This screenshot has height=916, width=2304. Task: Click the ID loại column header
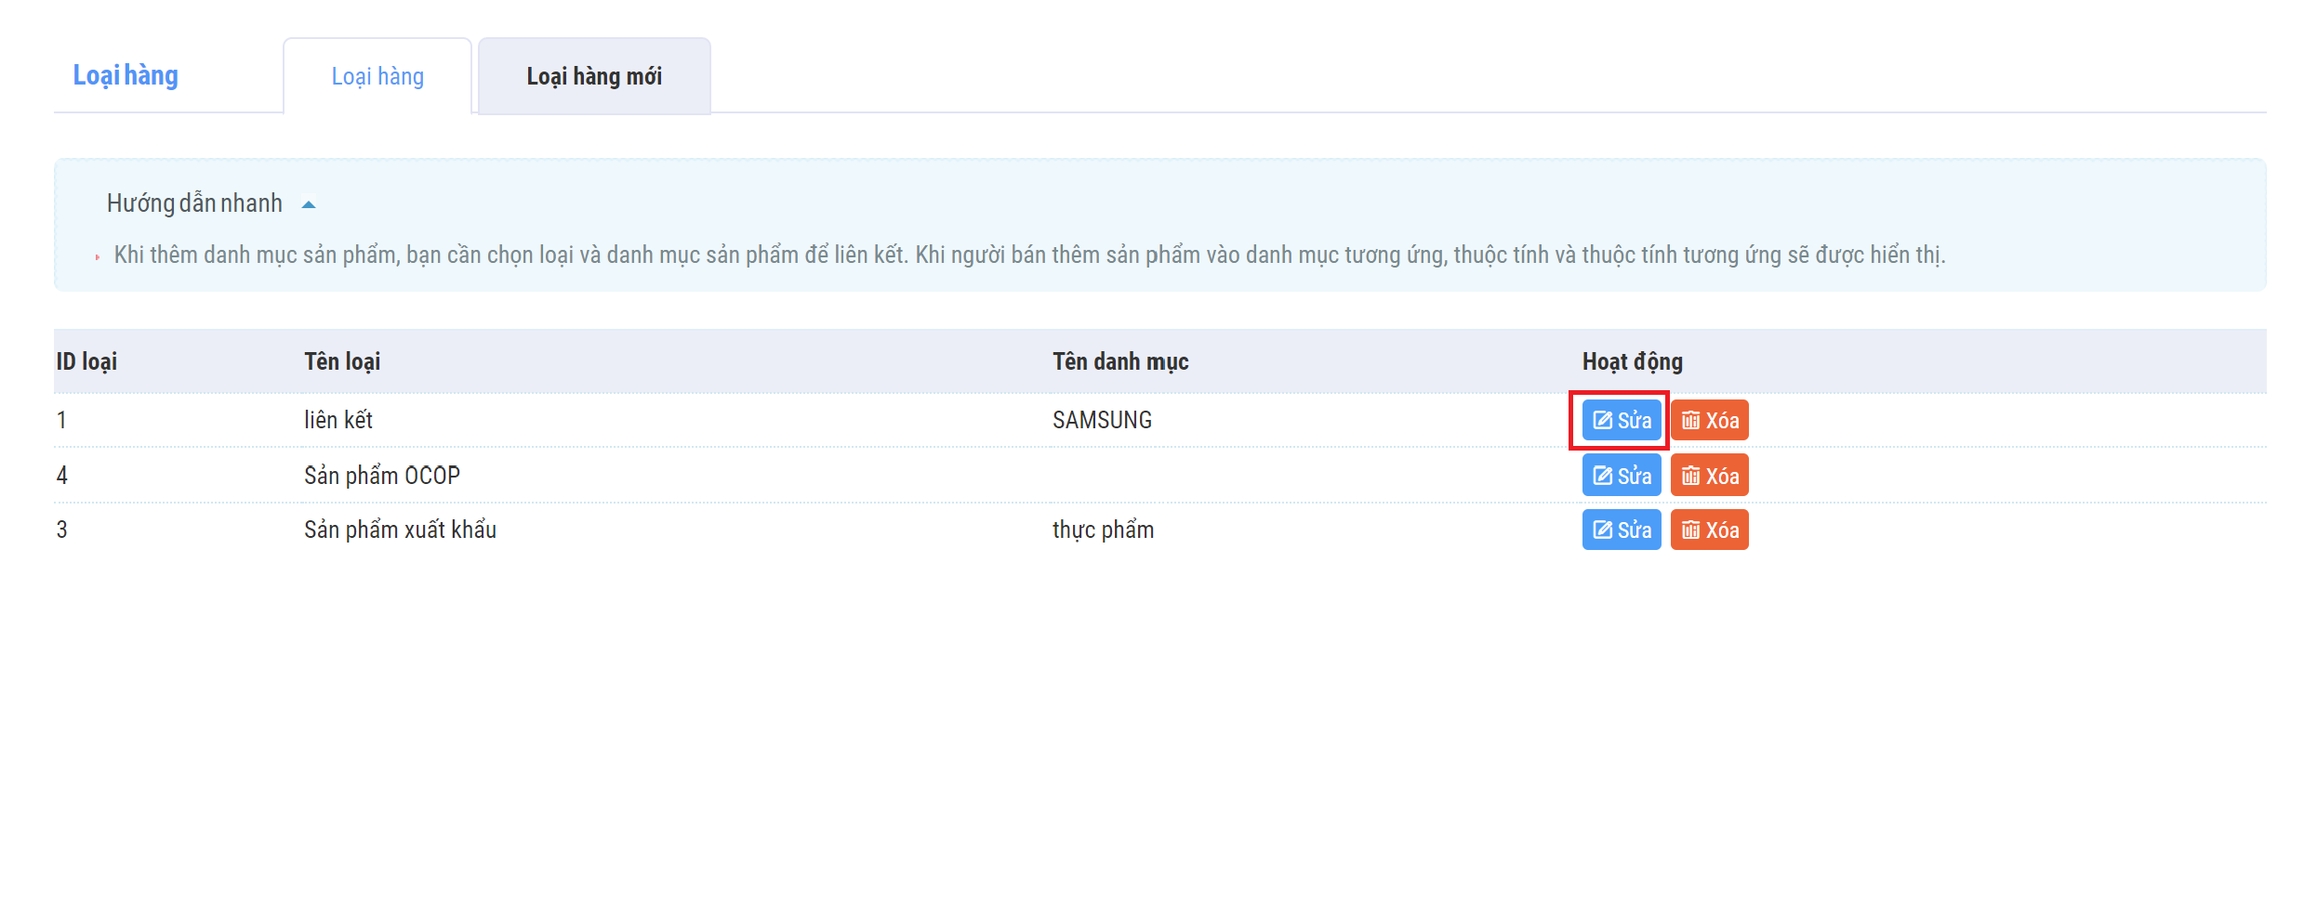(x=86, y=361)
